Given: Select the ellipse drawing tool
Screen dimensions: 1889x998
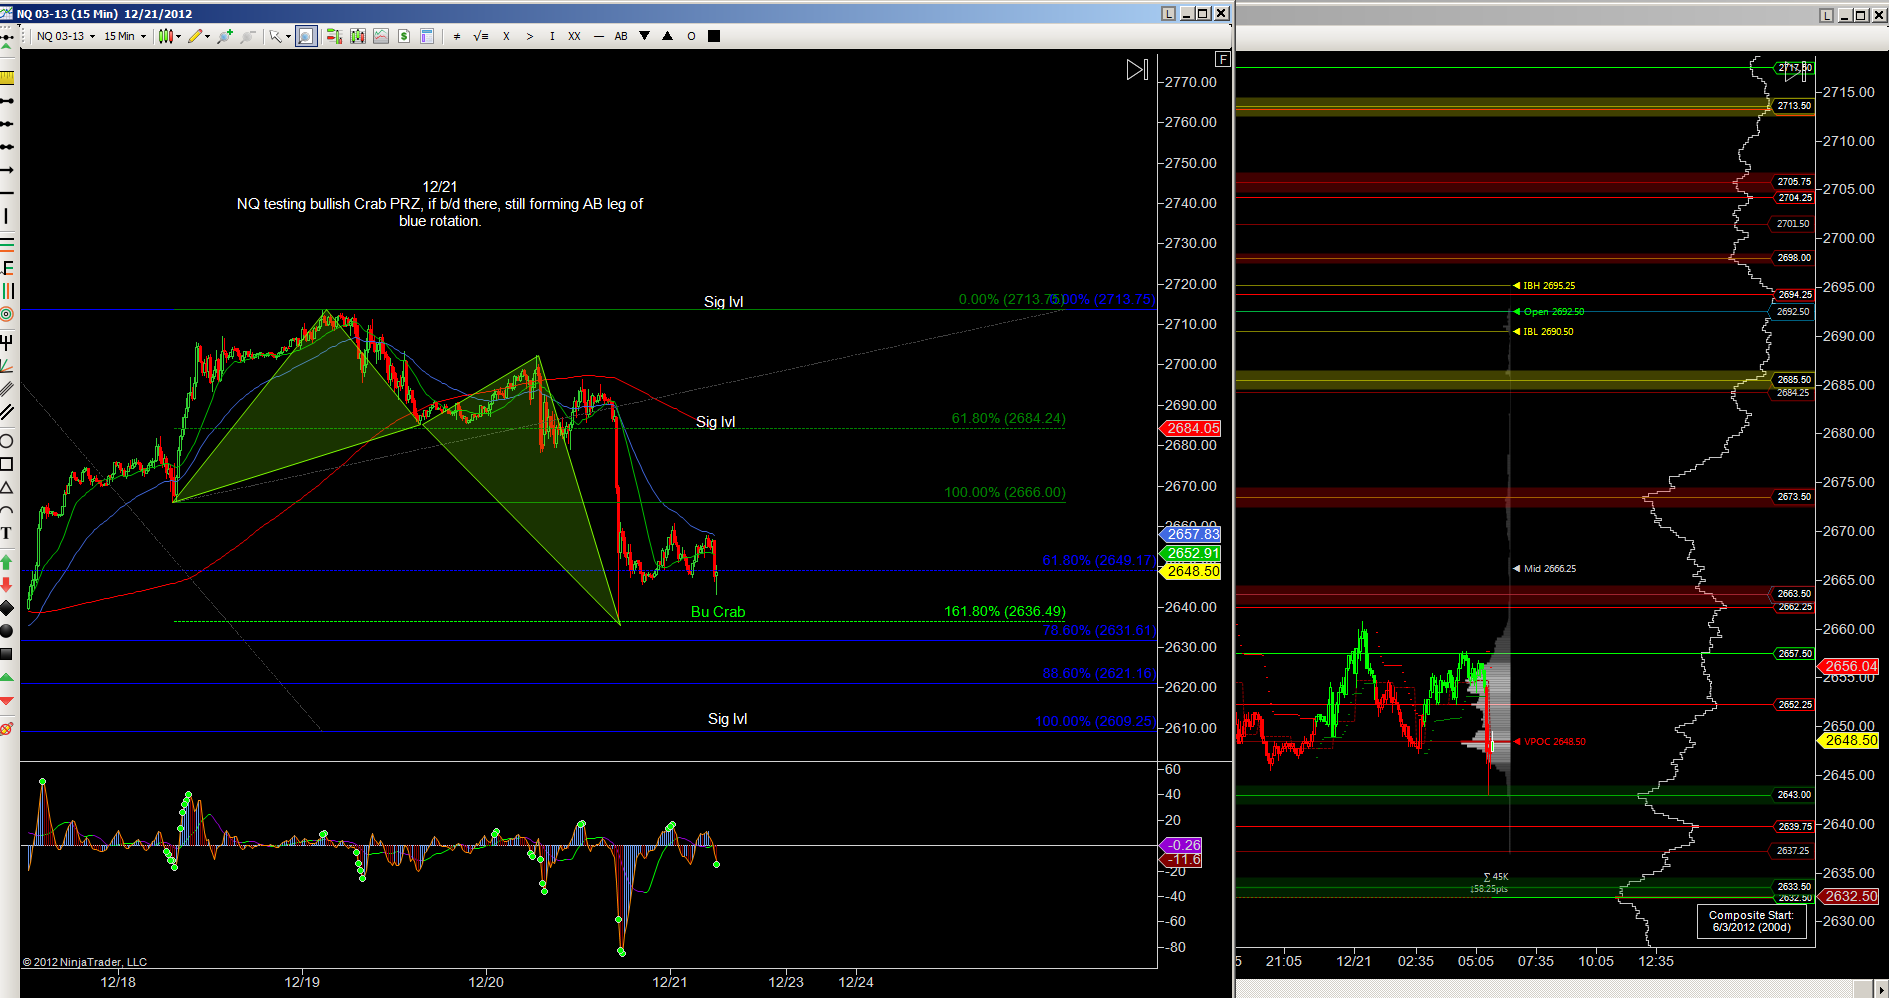Looking at the screenshot, I should pos(6,441).
